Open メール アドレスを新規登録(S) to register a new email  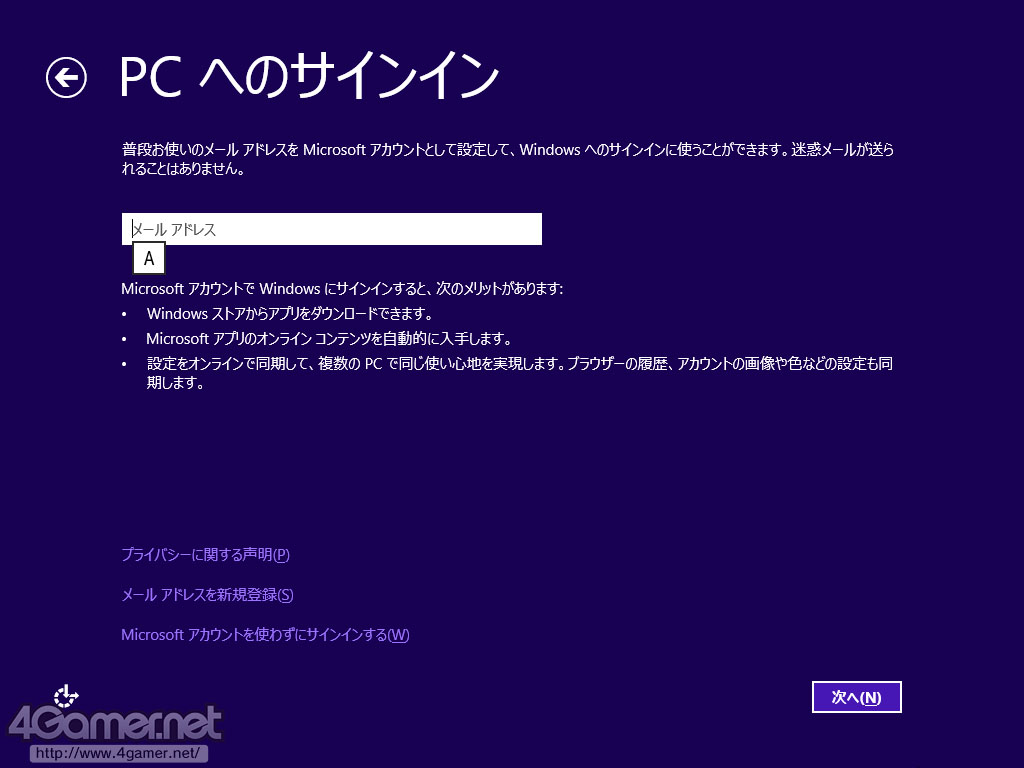click(207, 595)
